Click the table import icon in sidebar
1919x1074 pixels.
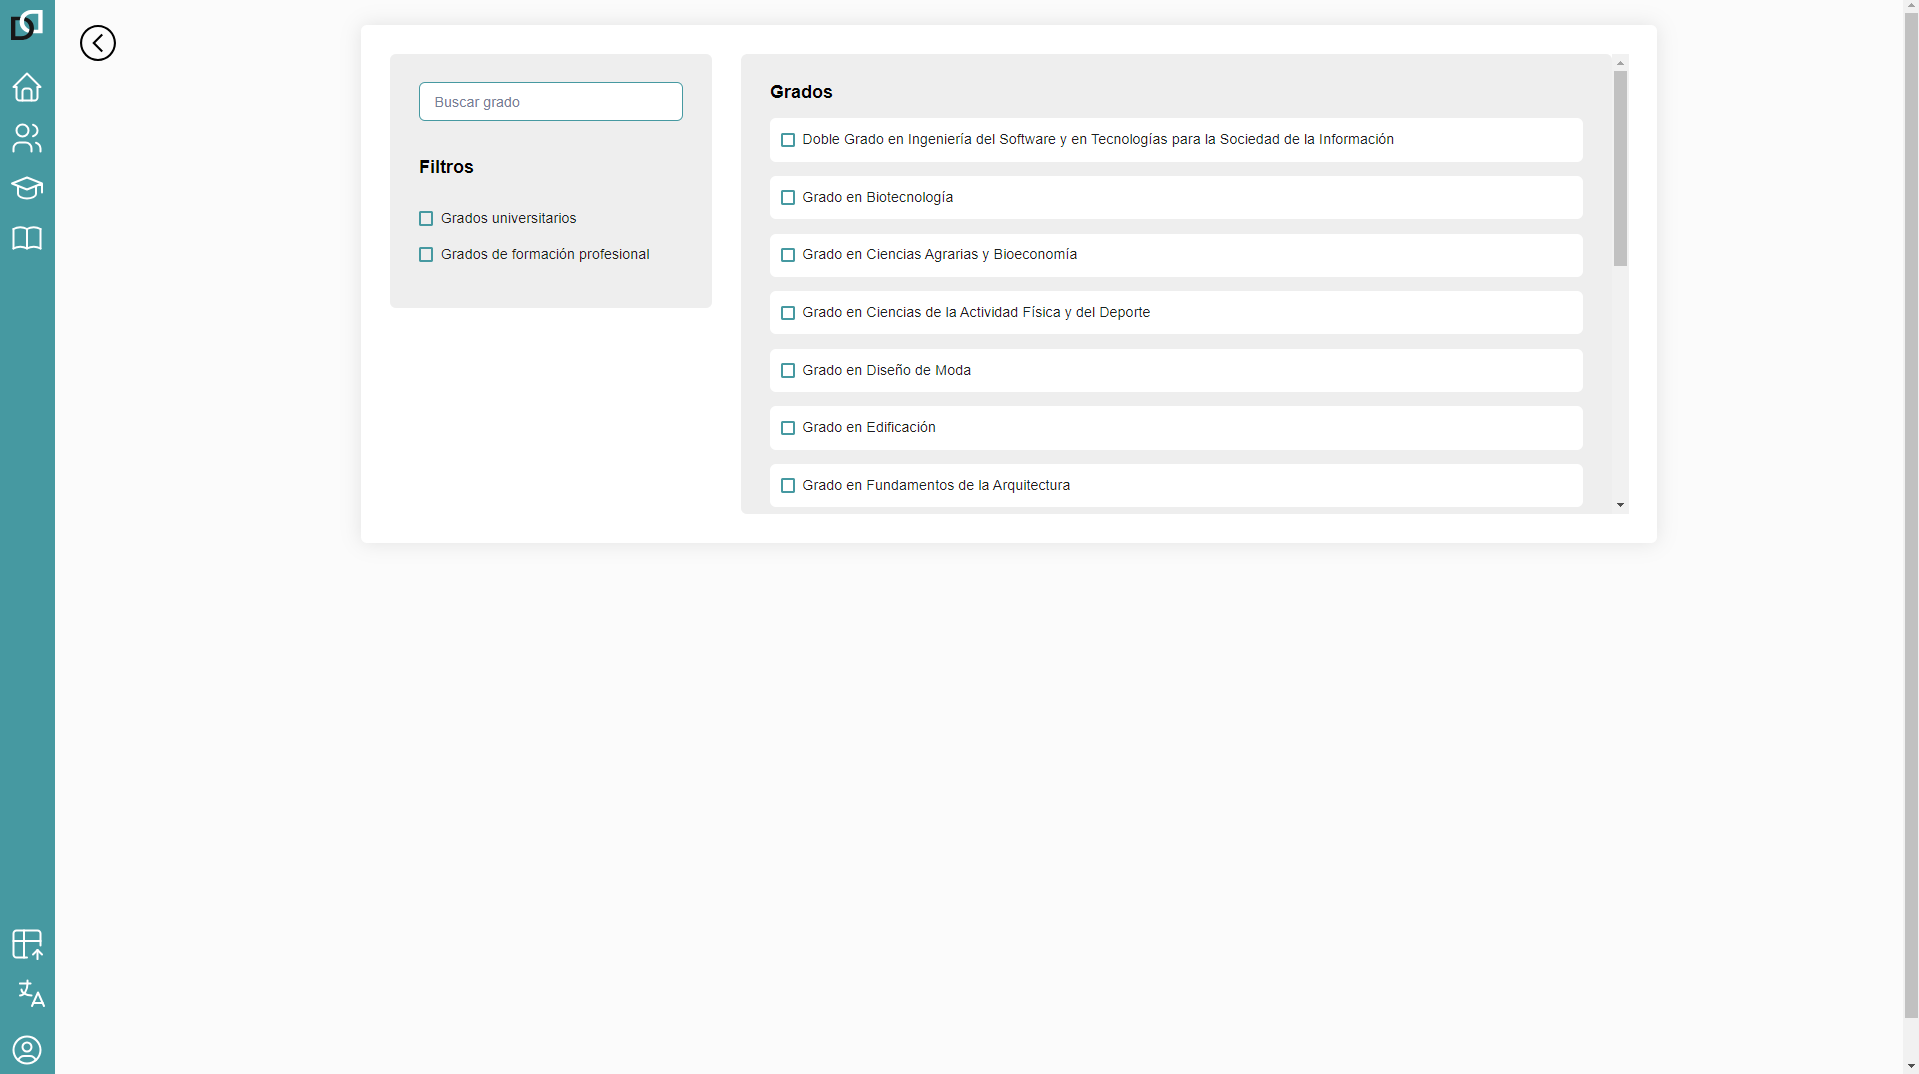click(27, 944)
